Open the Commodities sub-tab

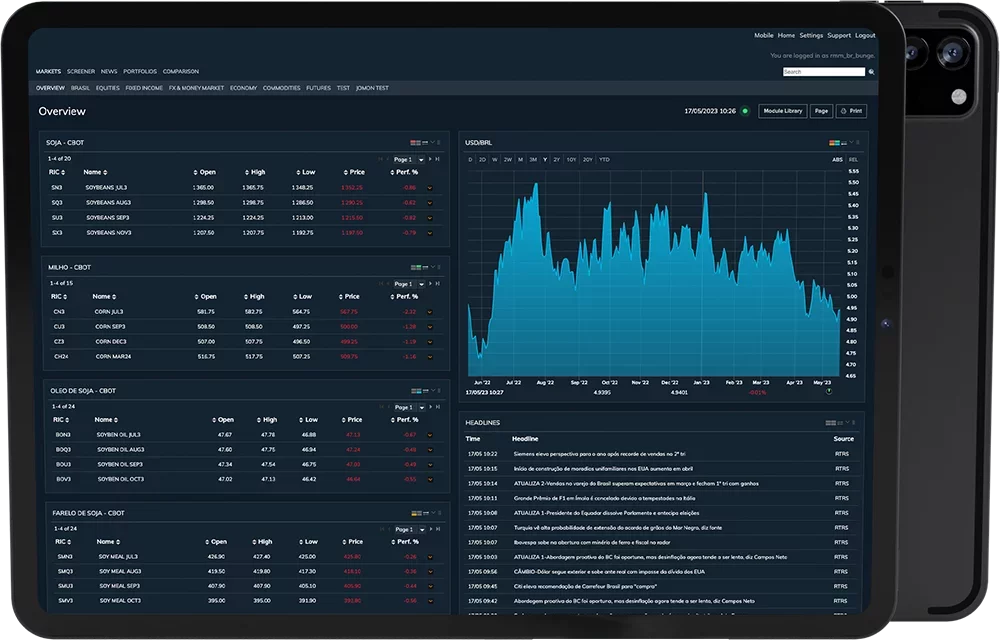[x=281, y=88]
